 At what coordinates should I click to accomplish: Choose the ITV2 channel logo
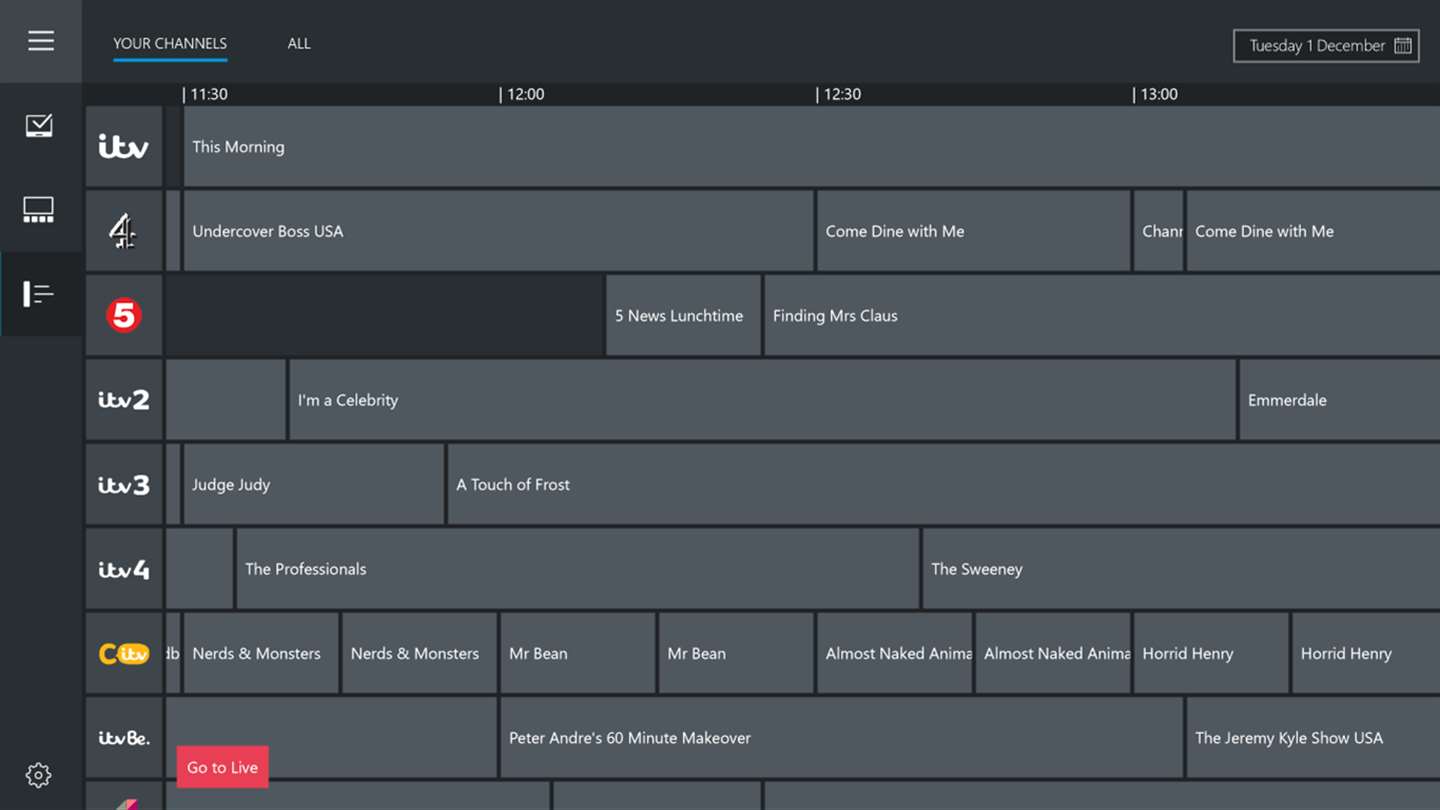[124, 400]
